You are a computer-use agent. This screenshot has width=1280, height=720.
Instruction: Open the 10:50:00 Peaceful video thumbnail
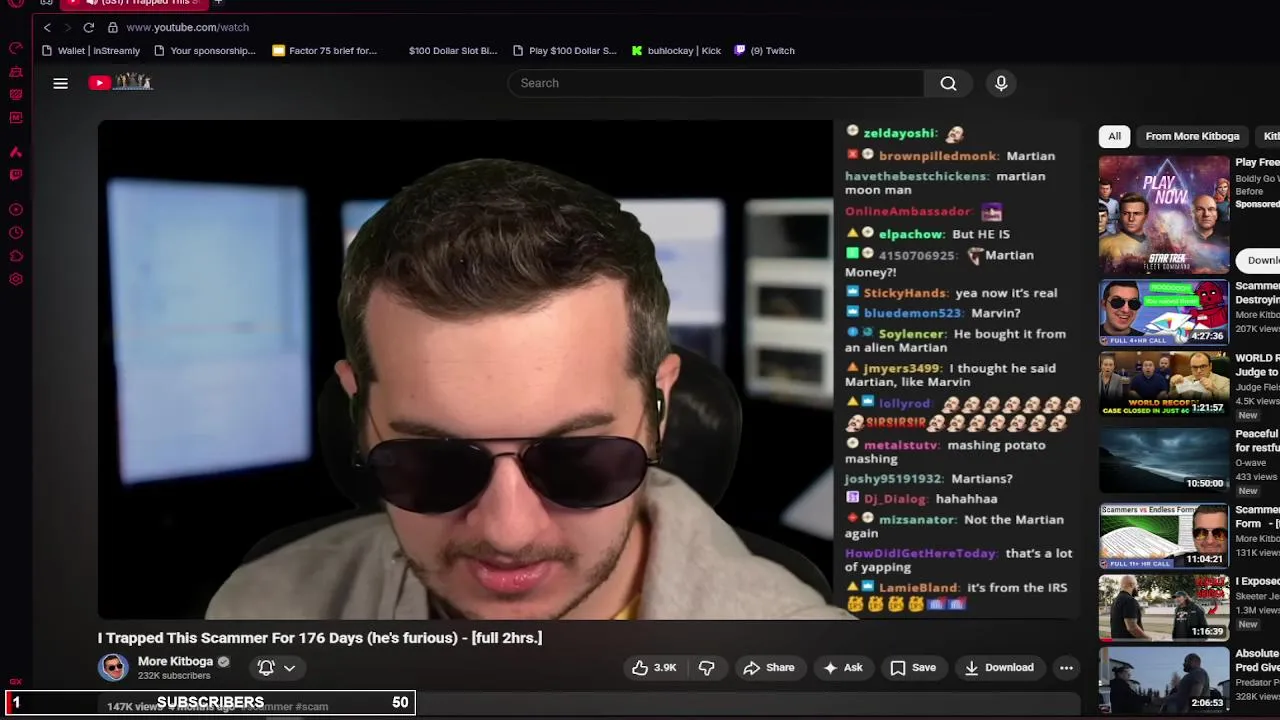(1164, 459)
